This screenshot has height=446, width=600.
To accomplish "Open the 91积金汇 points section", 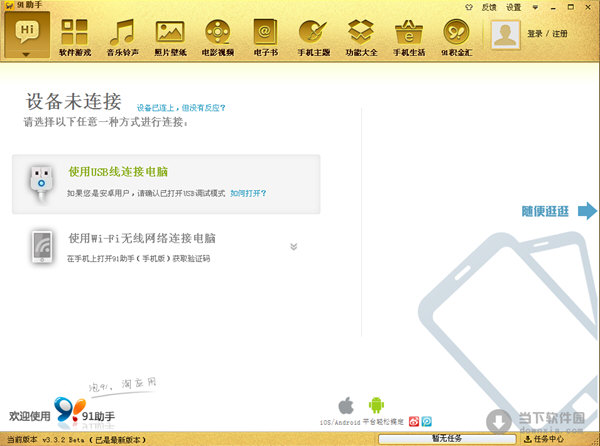I will (456, 37).
